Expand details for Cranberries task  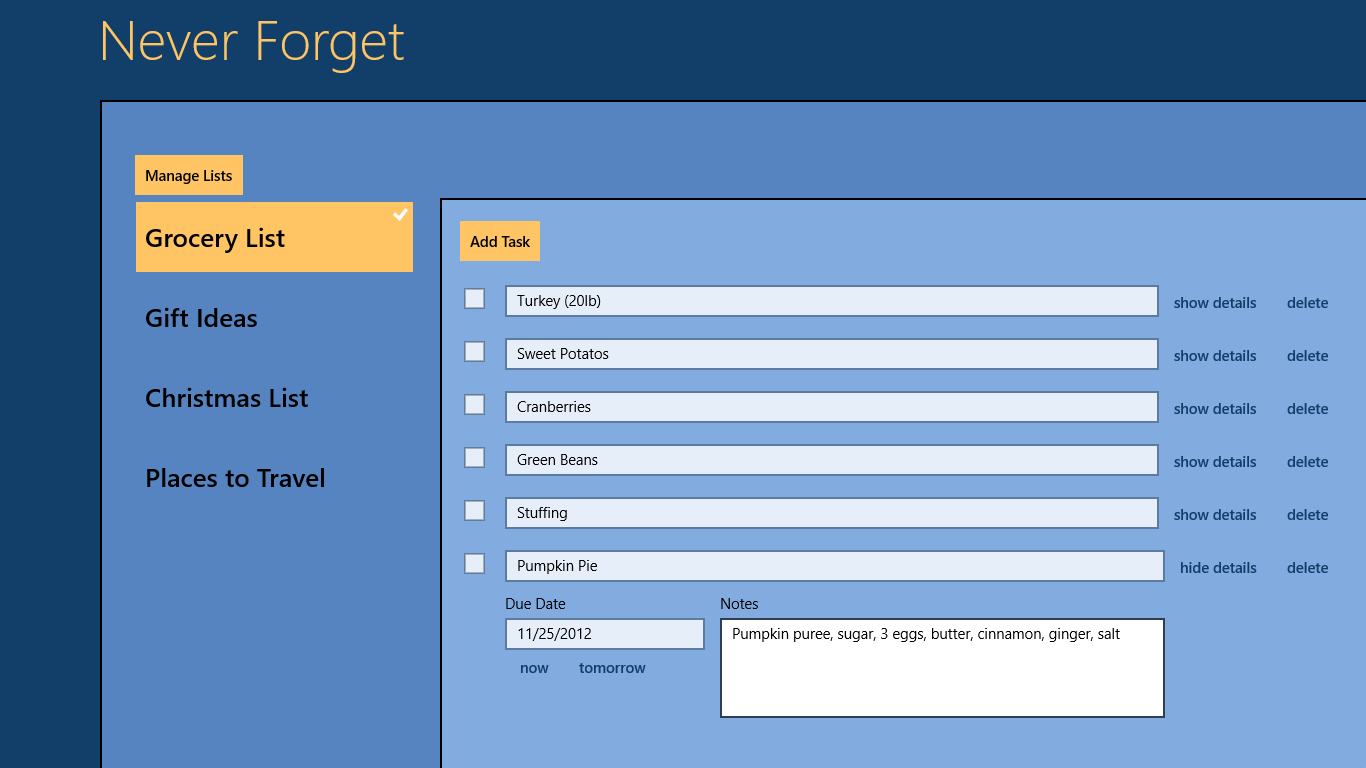pos(1215,409)
